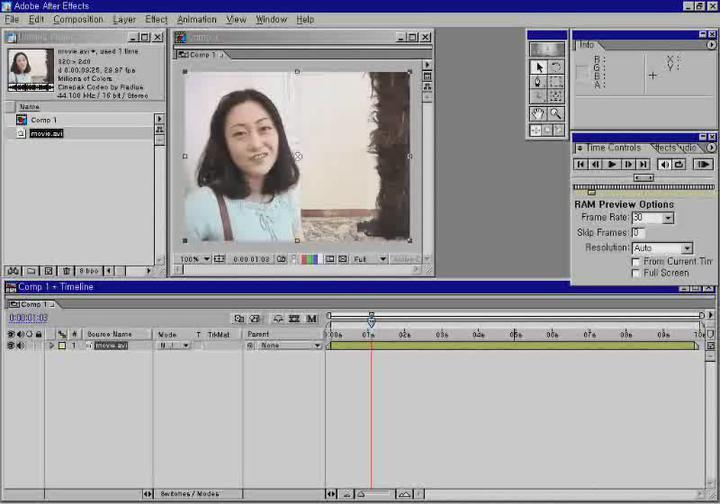Click the Comp window timecode 0:00:01:03
This screenshot has height=504, width=720.
coord(251,259)
